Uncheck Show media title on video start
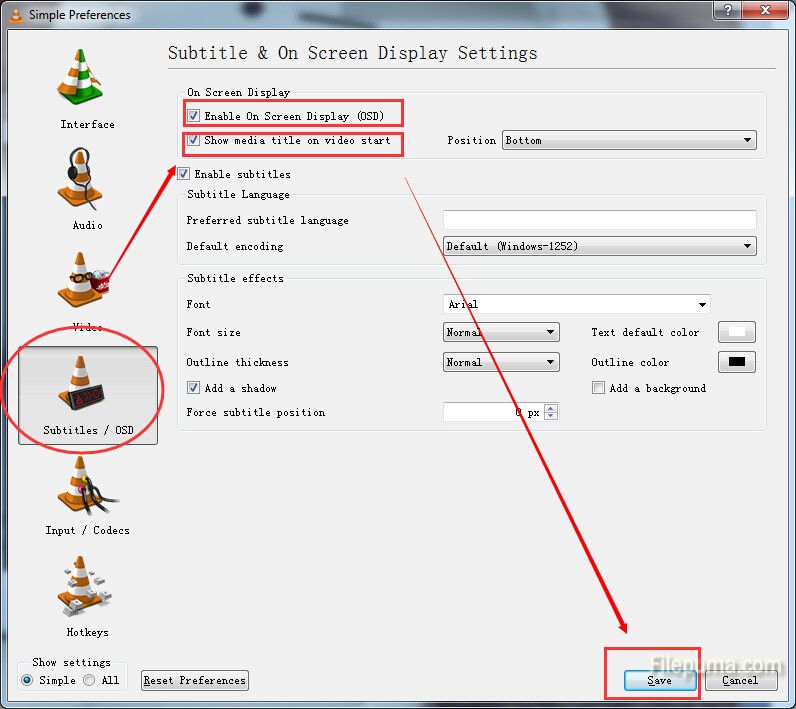This screenshot has height=709, width=796. click(194, 141)
